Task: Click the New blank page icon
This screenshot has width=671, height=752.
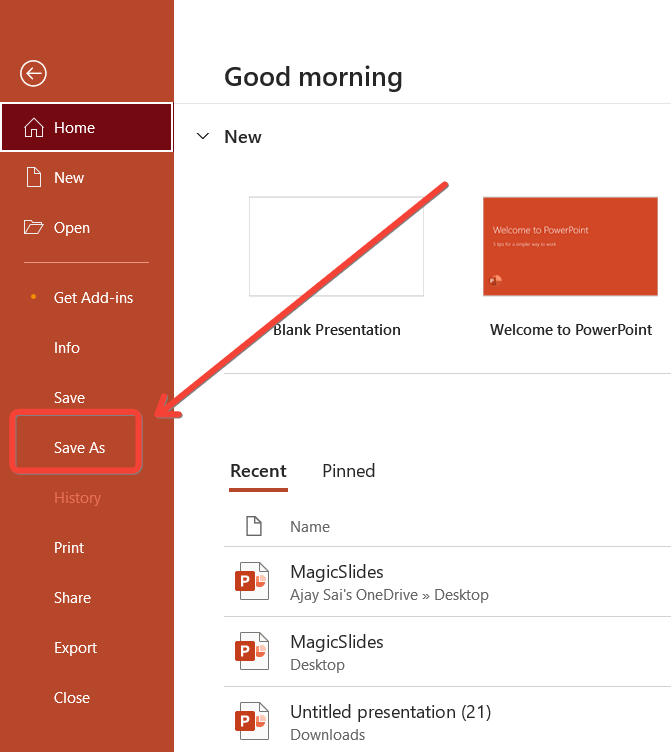Action: 34,178
